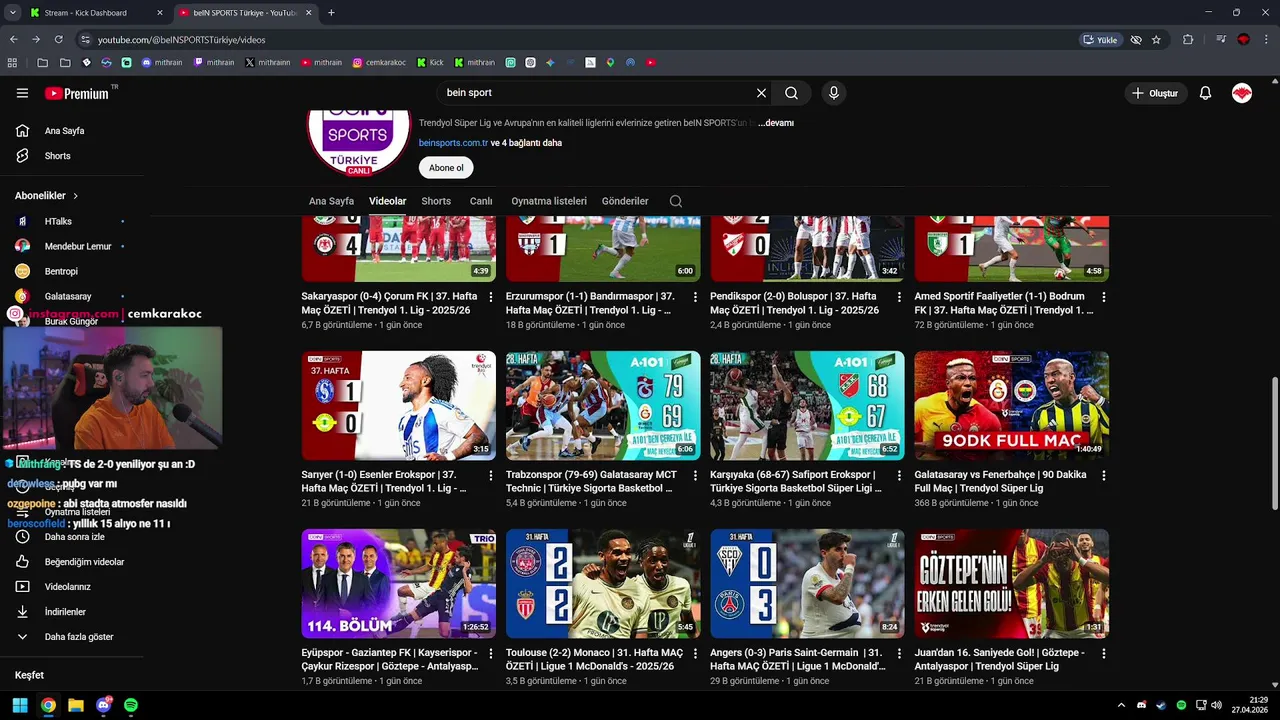Open the Oynatma listeleri channel tab
This screenshot has width=1280, height=720.
[549, 201]
